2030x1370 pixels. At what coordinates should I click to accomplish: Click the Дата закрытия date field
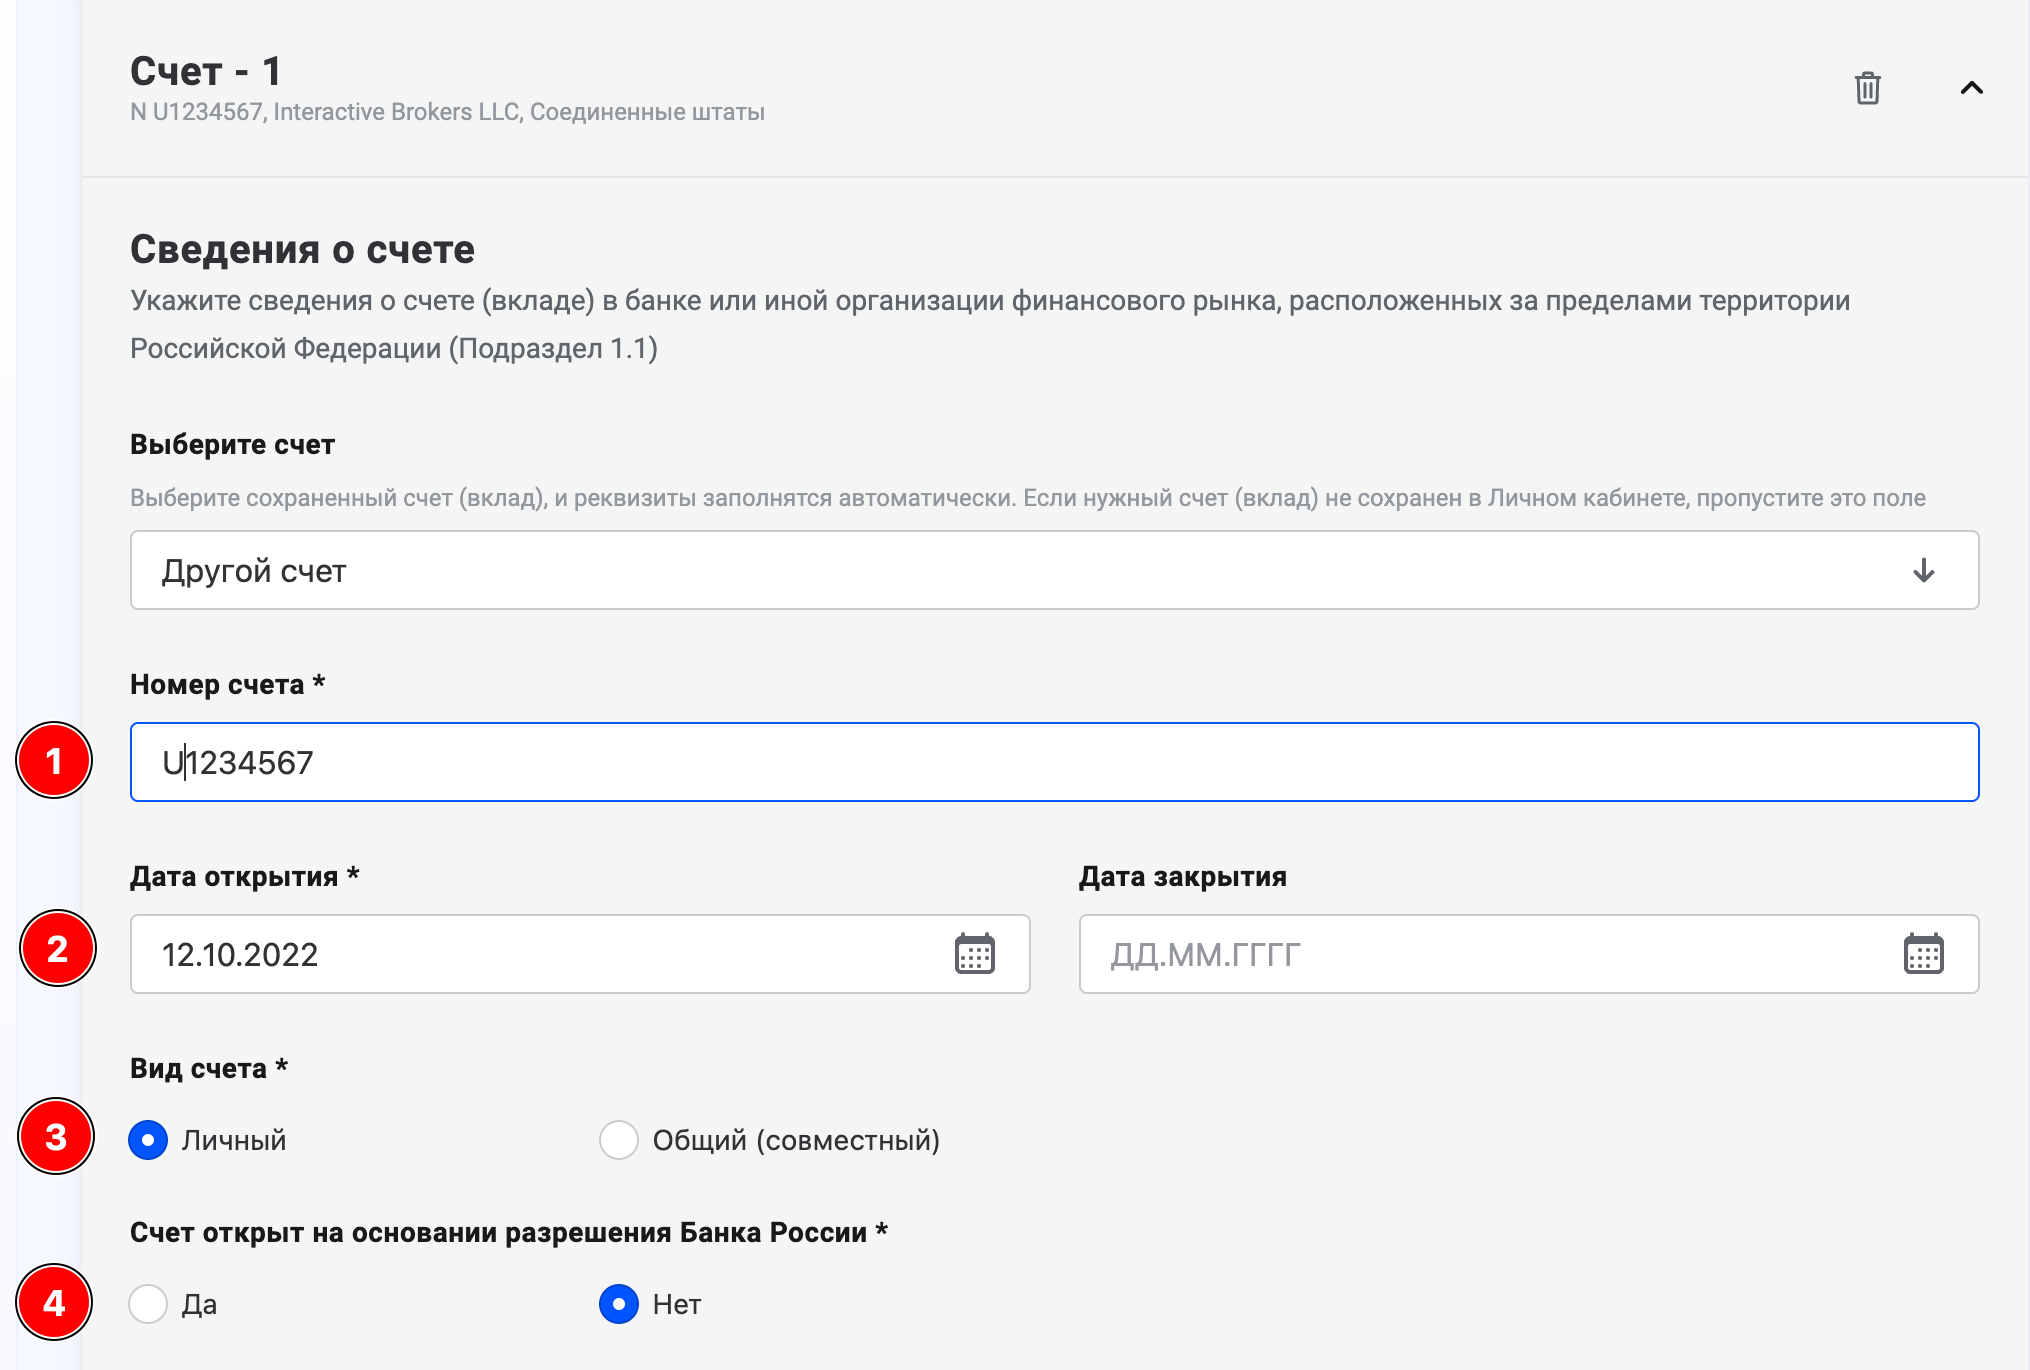(1528, 954)
